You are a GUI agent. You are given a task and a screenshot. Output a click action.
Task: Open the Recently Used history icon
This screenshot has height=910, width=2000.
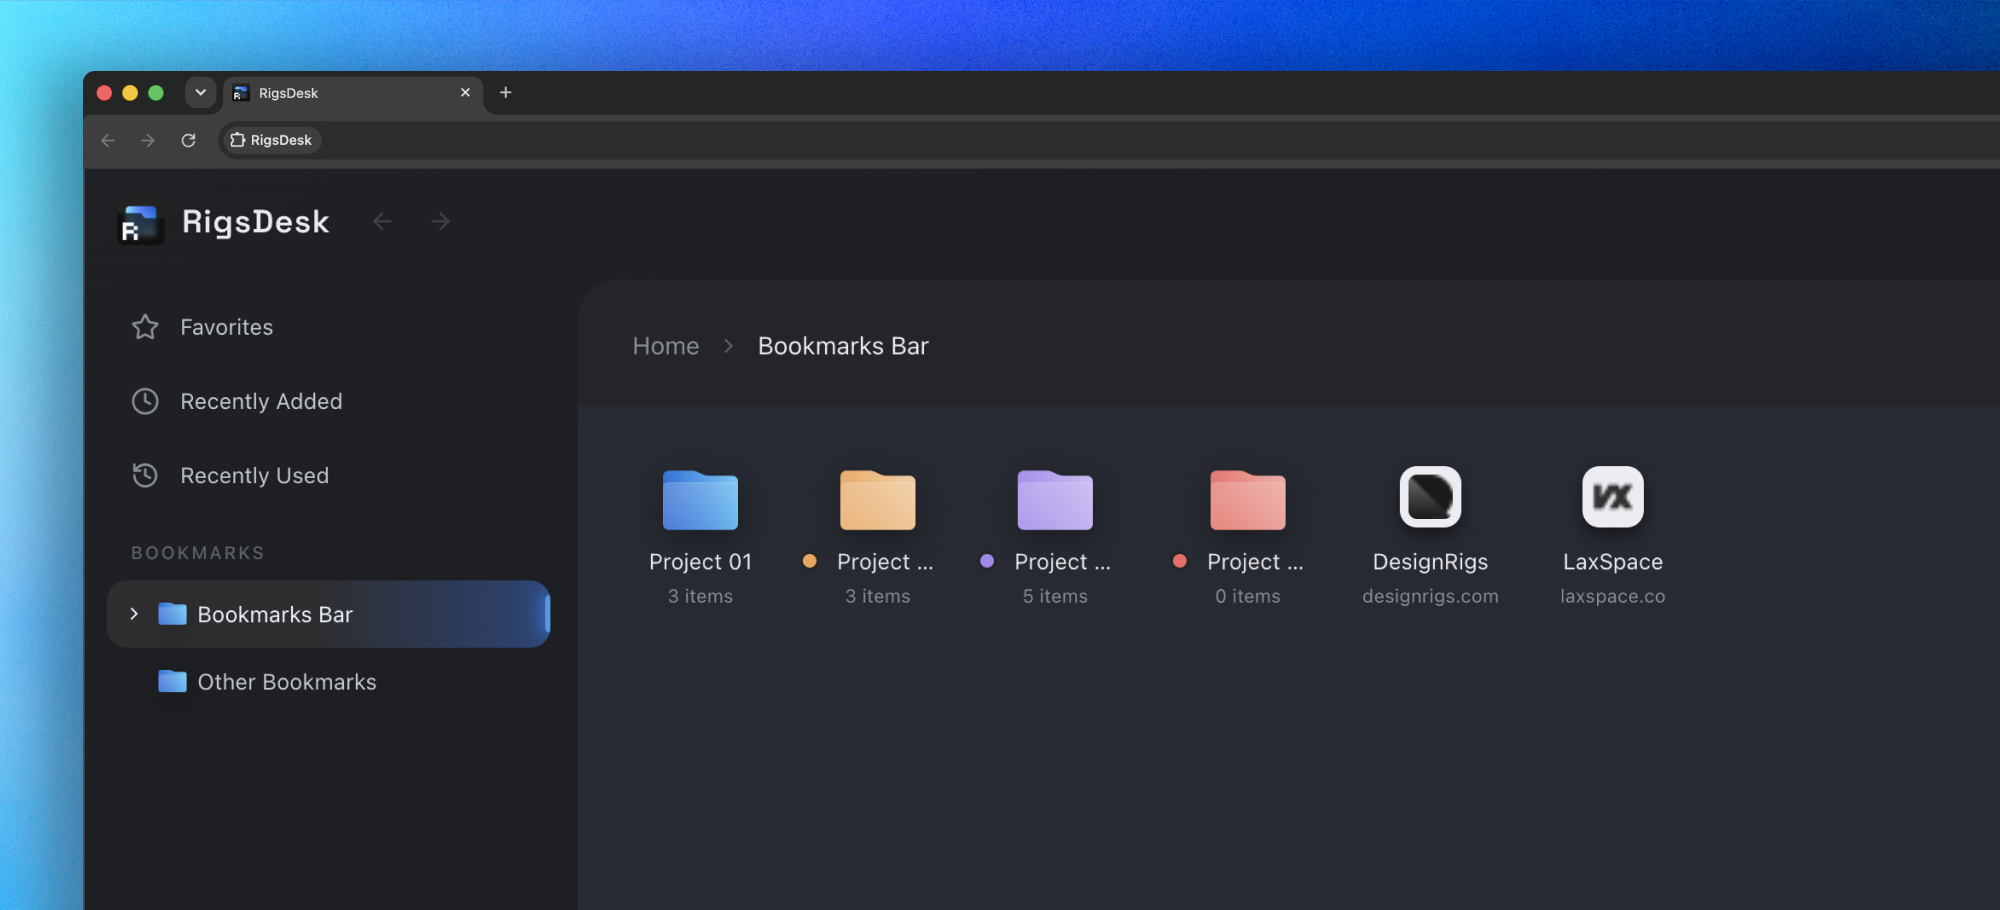pos(145,475)
